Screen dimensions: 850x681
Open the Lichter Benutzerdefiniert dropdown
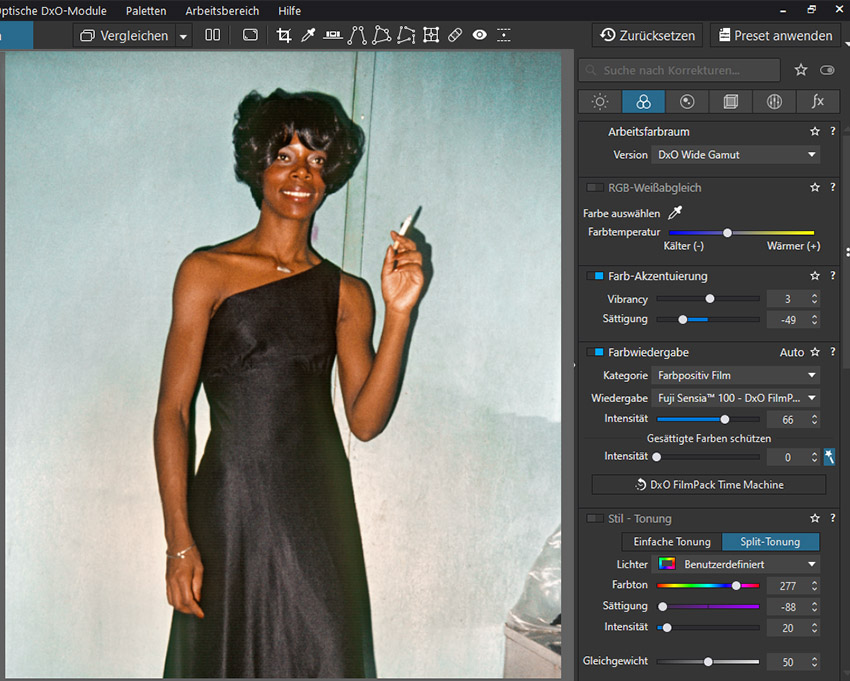(735, 564)
